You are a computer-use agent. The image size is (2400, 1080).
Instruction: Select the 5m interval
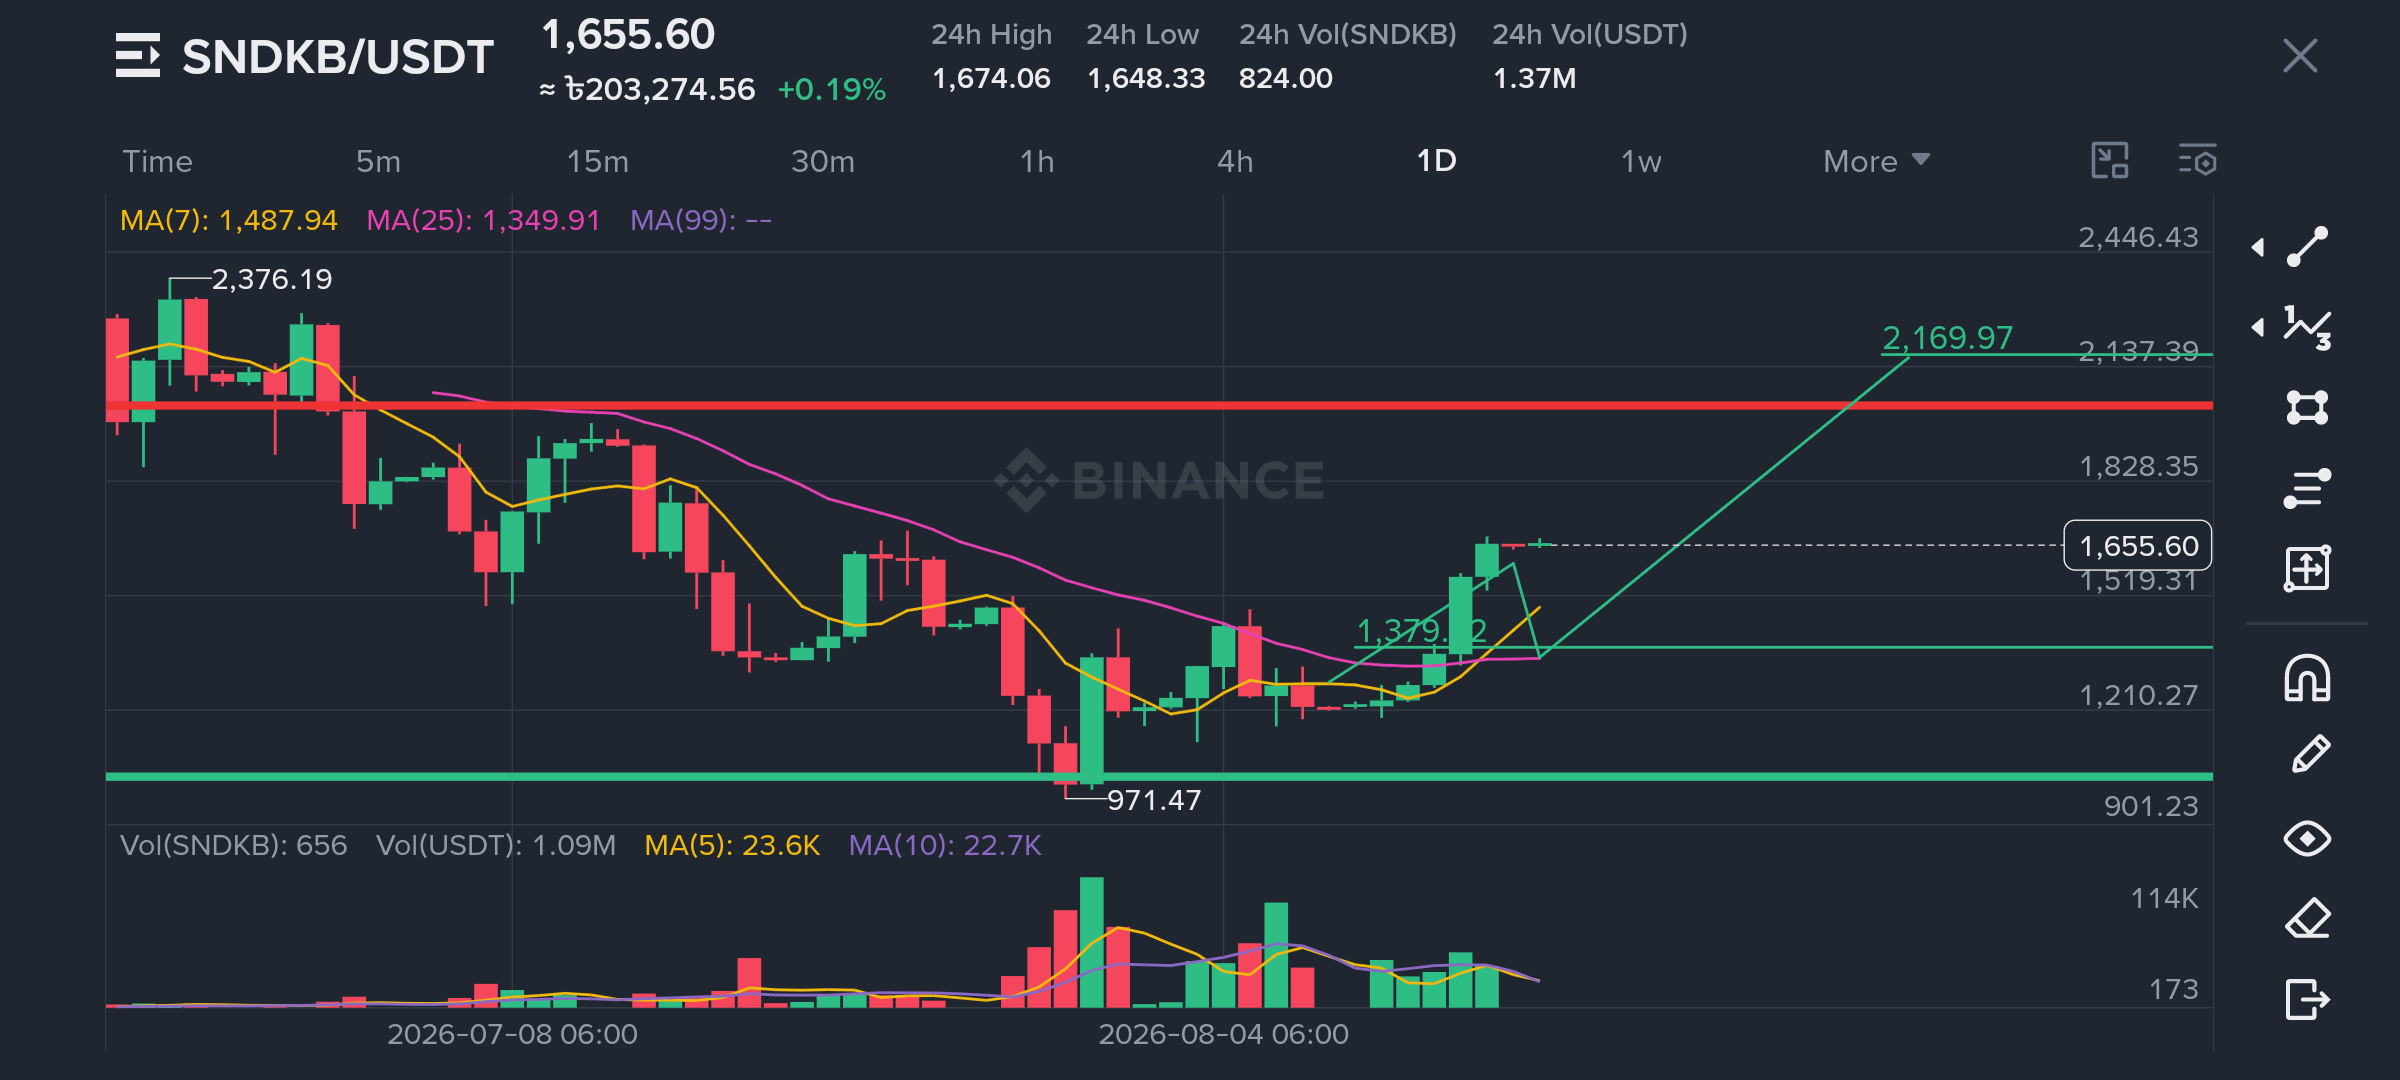point(378,161)
